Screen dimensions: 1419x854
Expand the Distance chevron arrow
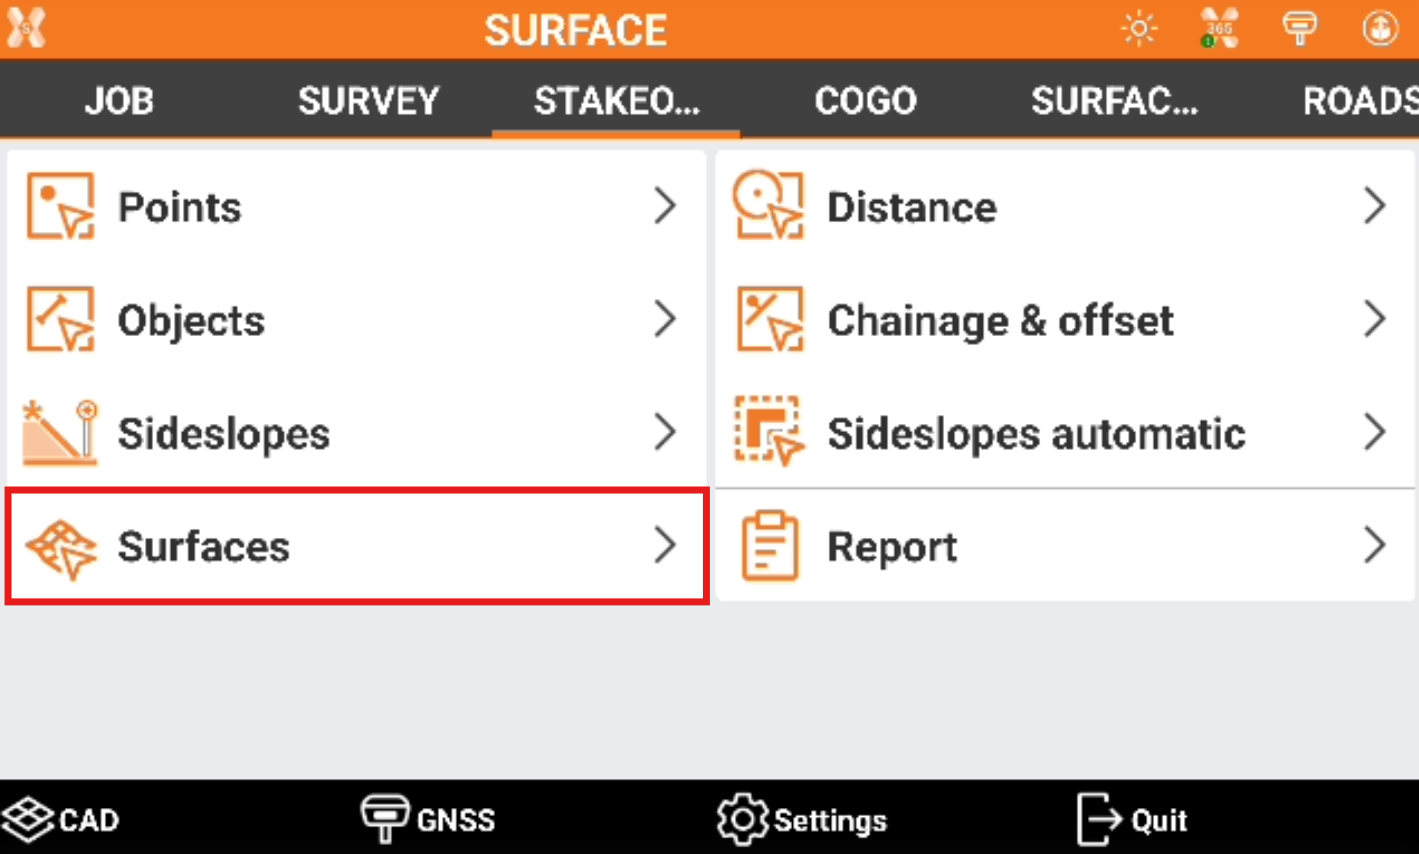click(1375, 207)
